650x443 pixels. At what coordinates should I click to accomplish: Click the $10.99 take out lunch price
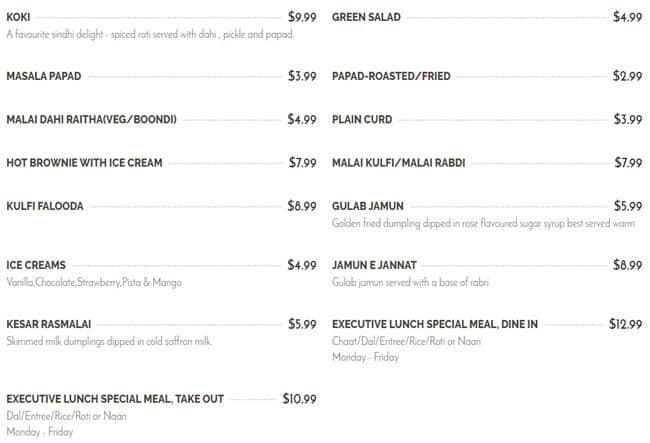pyautogui.click(x=299, y=398)
